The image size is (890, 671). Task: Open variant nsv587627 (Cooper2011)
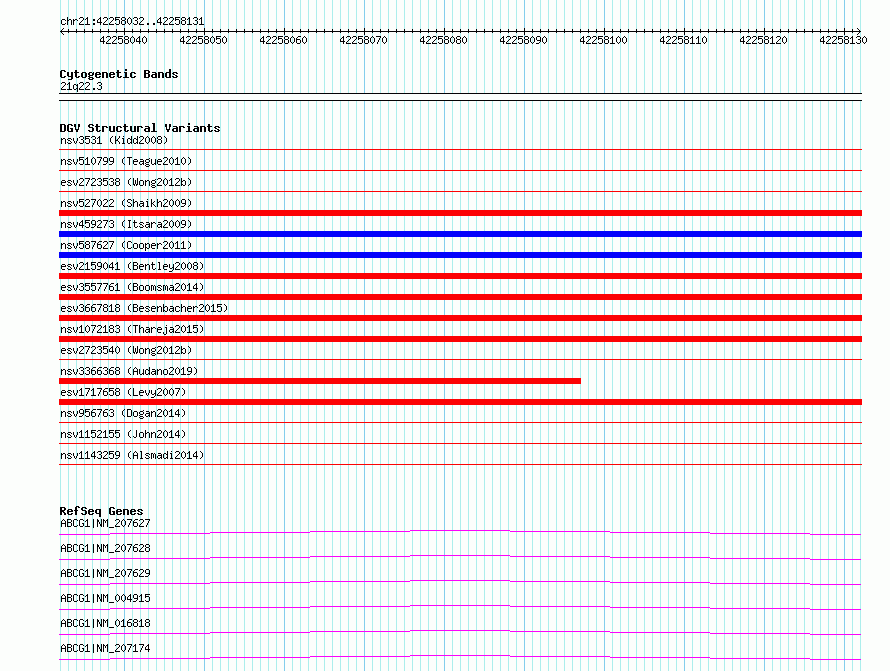coord(126,245)
